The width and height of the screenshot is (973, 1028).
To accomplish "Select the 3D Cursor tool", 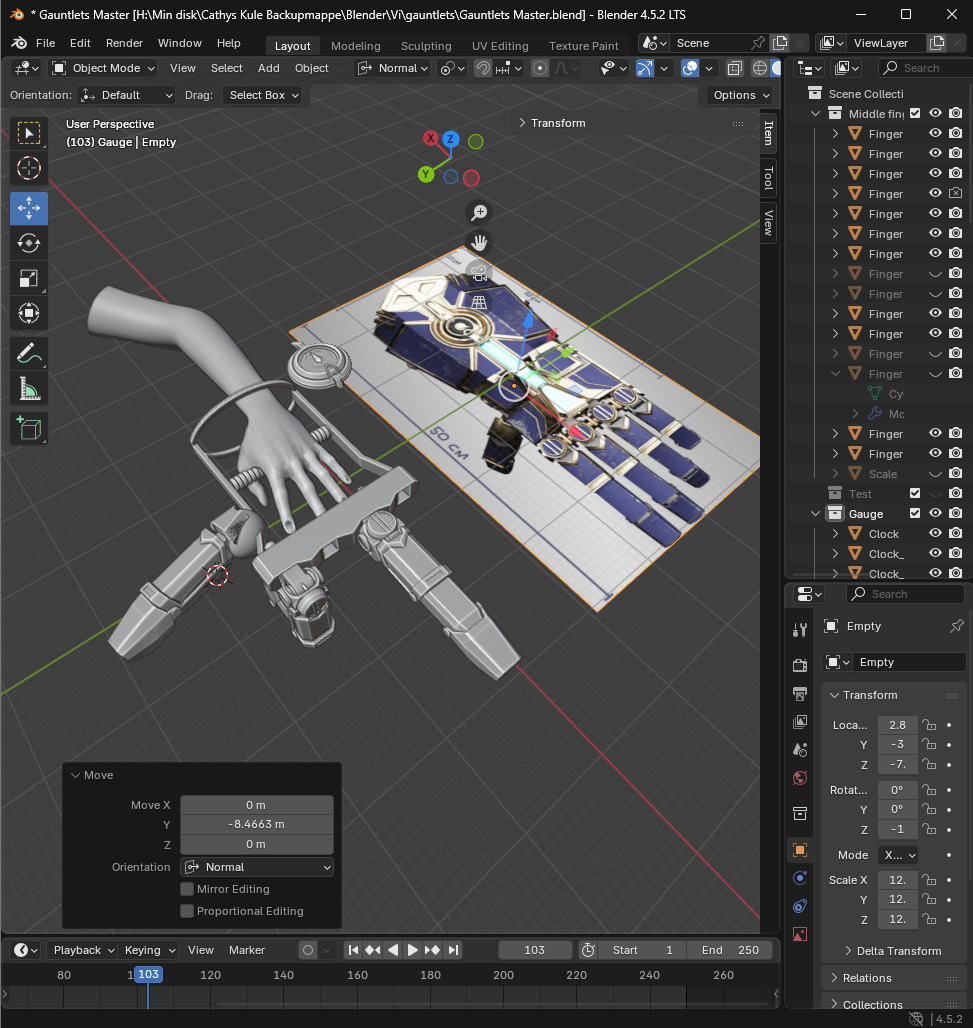I will point(28,168).
